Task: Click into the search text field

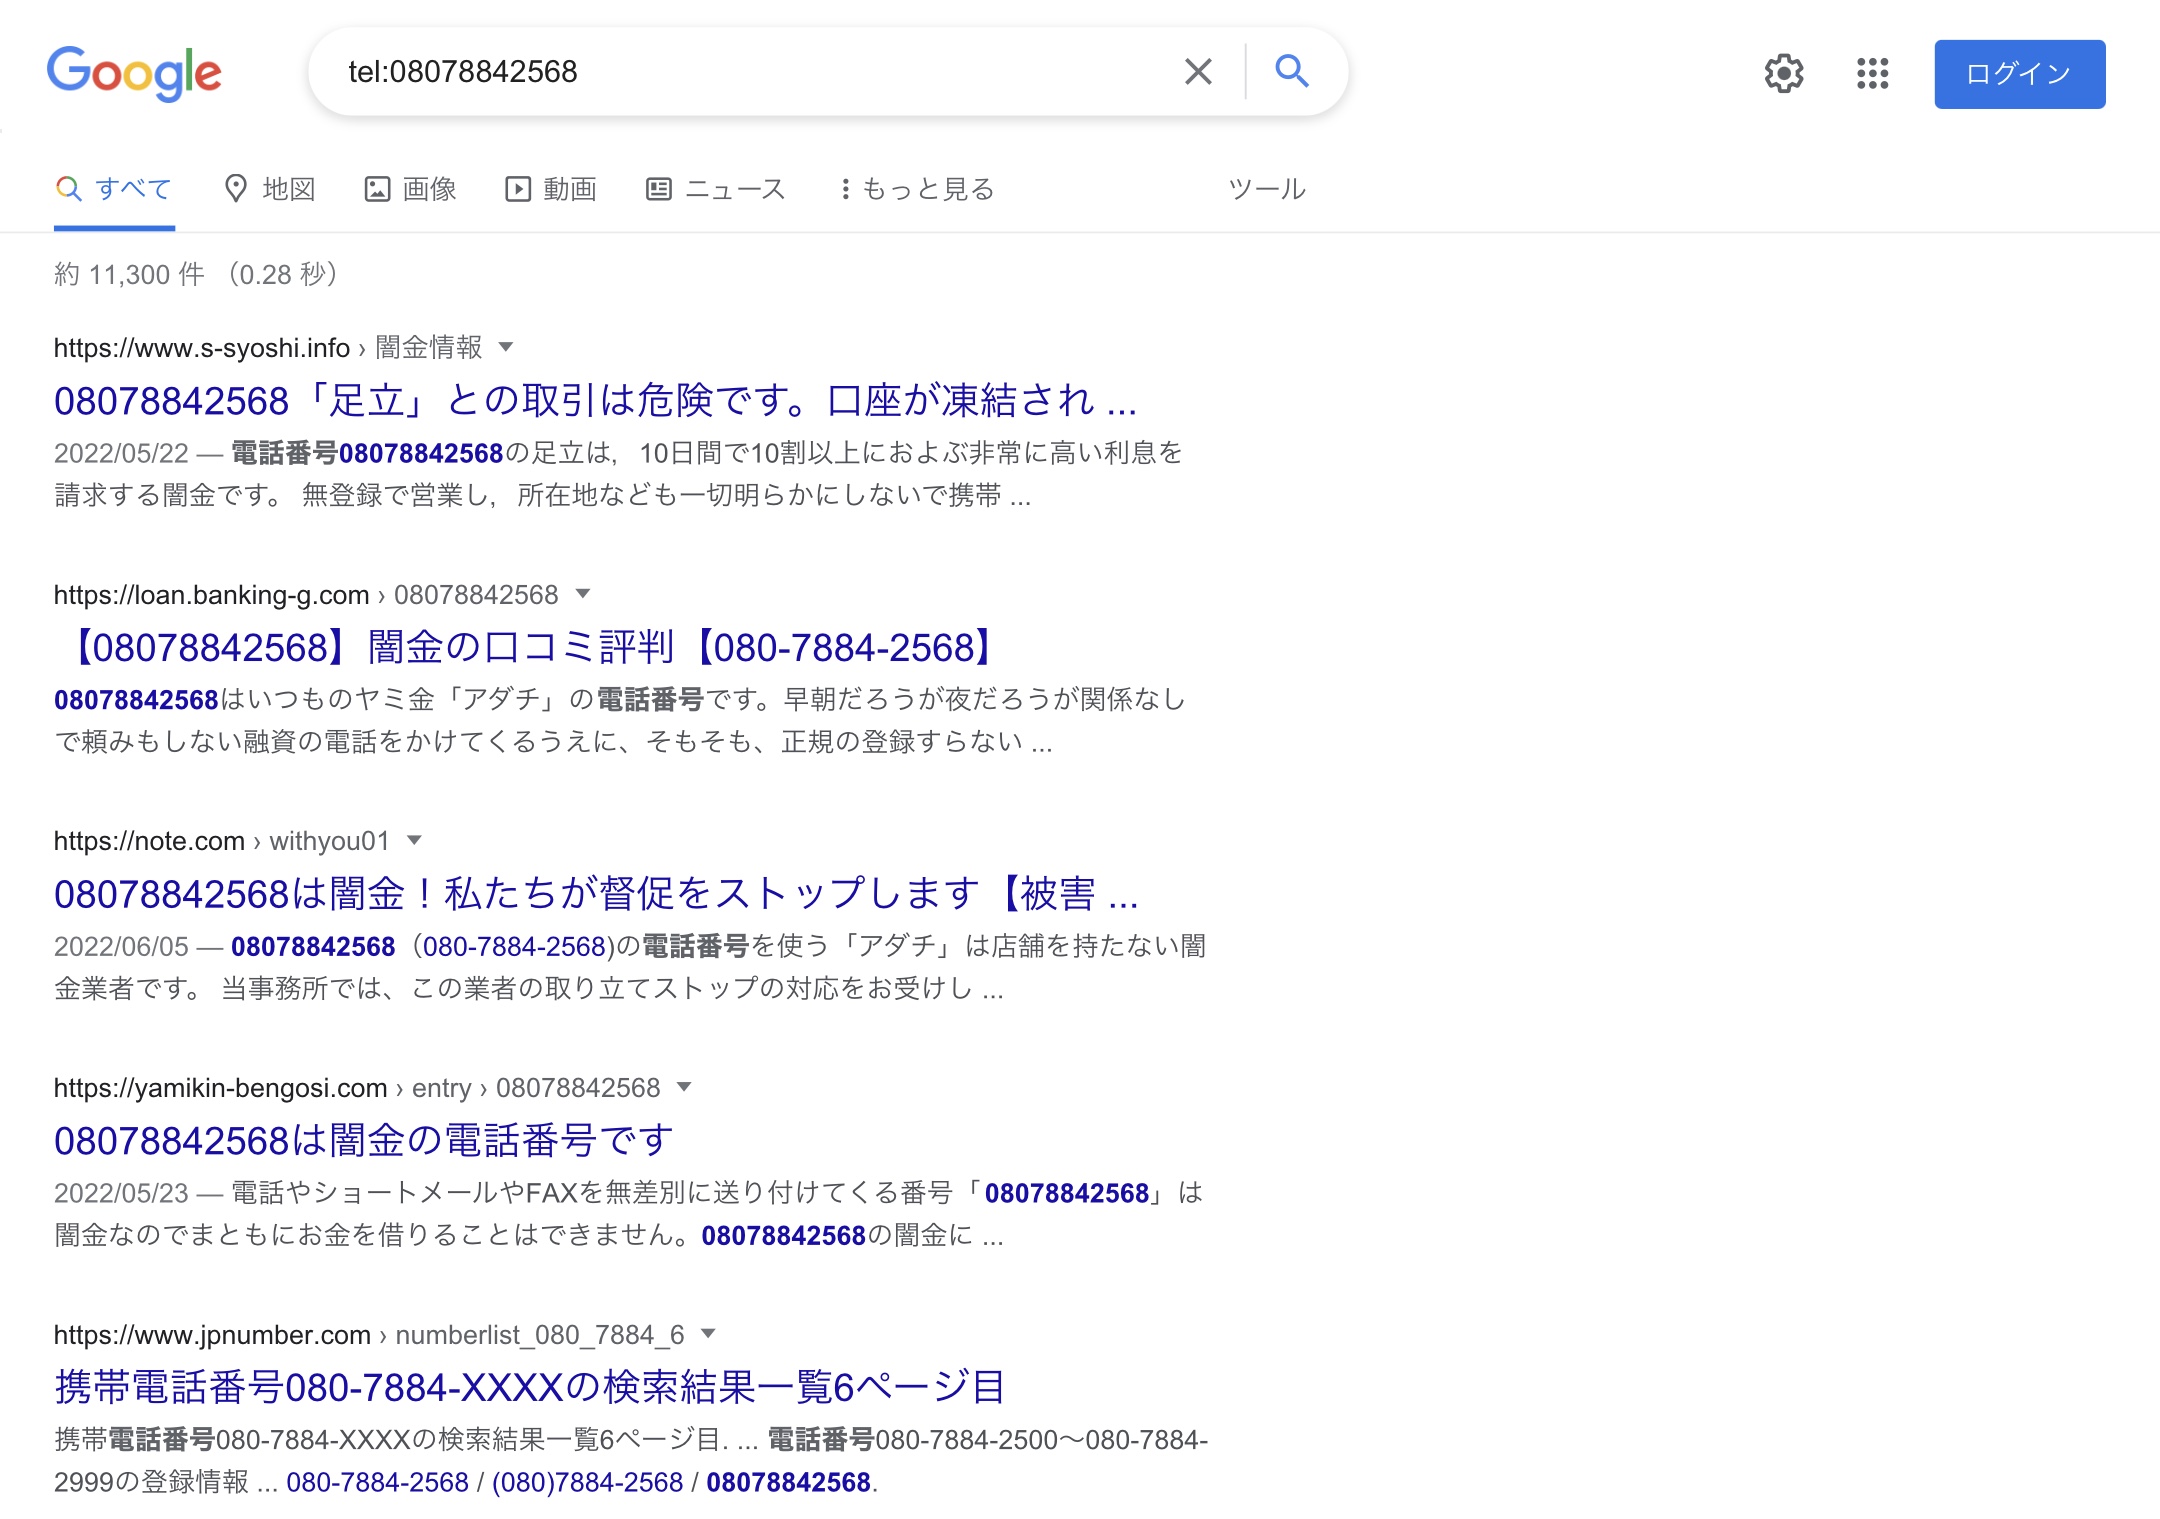Action: (750, 72)
